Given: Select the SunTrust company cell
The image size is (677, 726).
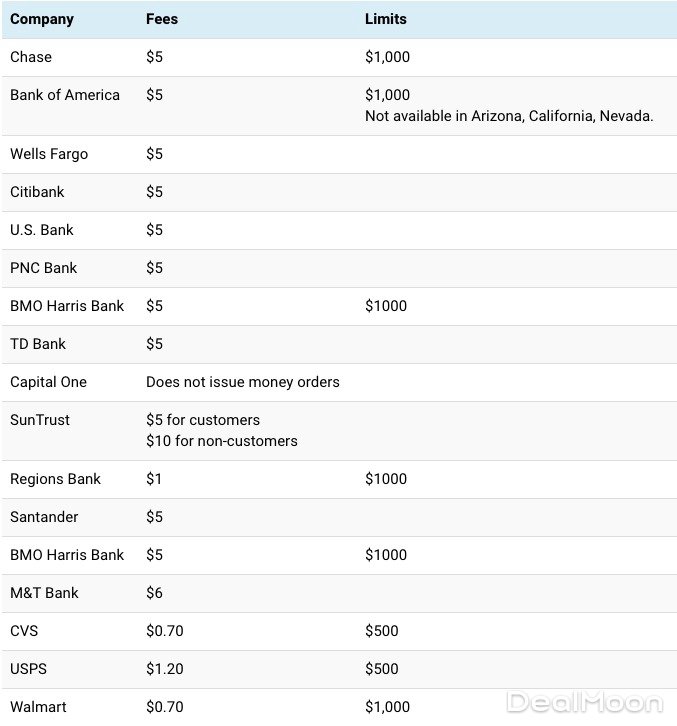Looking at the screenshot, I should pos(40,420).
